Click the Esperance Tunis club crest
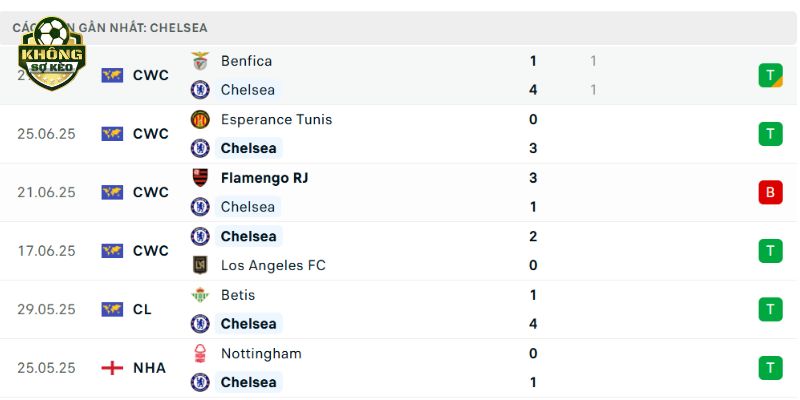This screenshot has height=400, width=800. pos(200,119)
